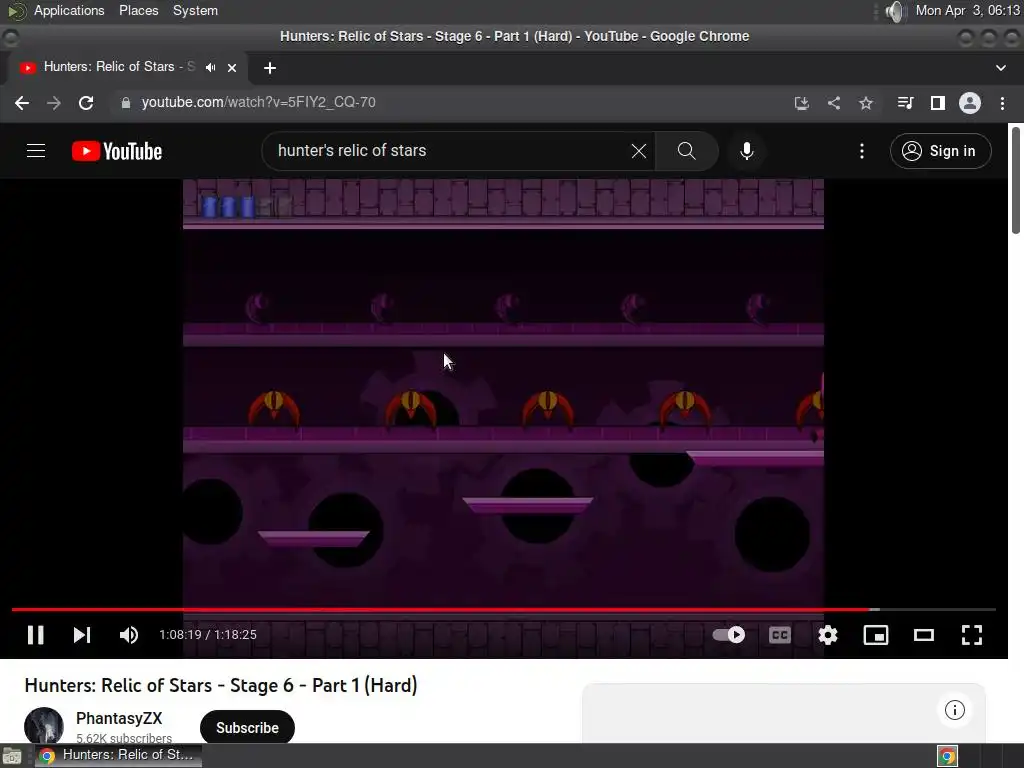
Task: Open video settings gear
Action: [827, 635]
